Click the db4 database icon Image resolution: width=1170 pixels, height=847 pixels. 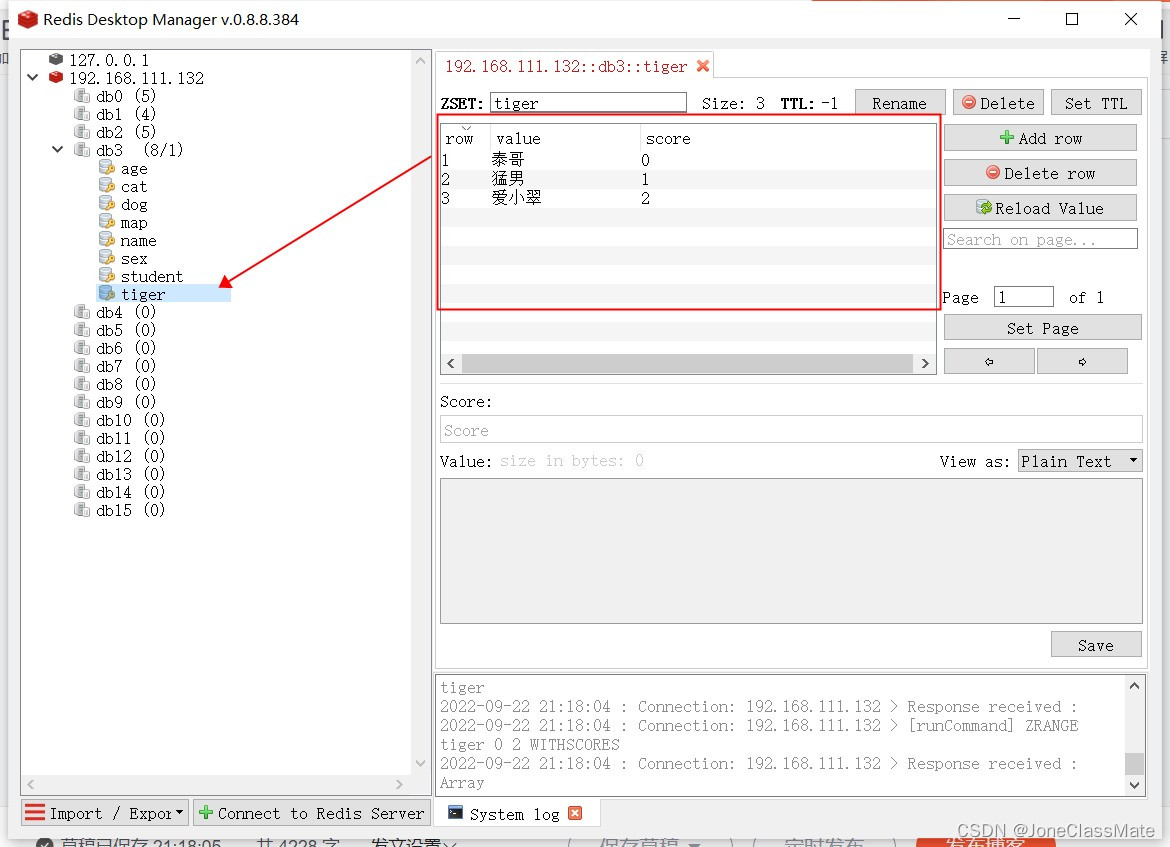pyautogui.click(x=82, y=311)
